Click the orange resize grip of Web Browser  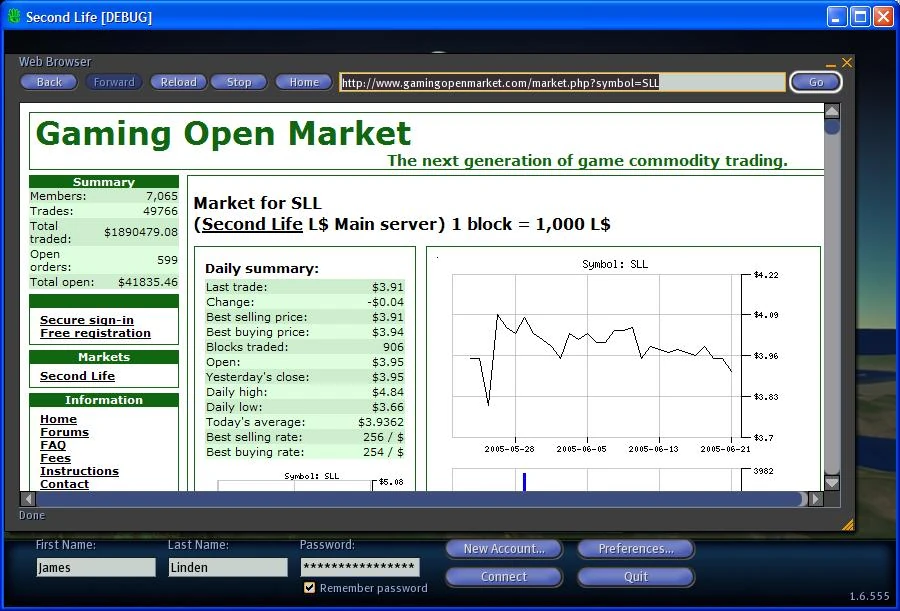[x=847, y=524]
